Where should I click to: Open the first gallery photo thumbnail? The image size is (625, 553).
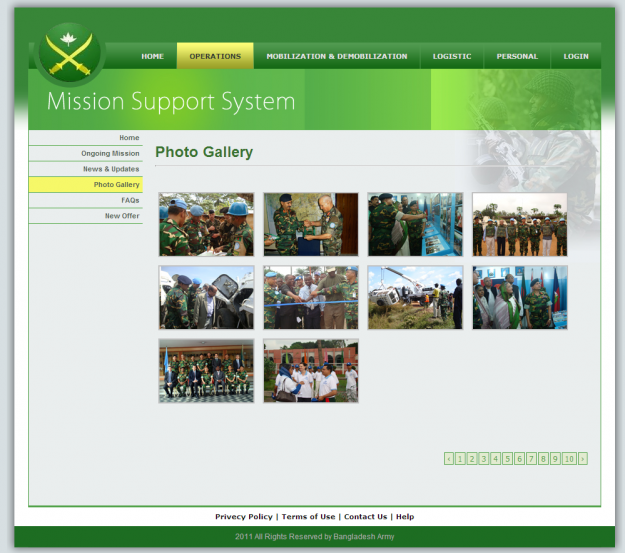coord(206,224)
